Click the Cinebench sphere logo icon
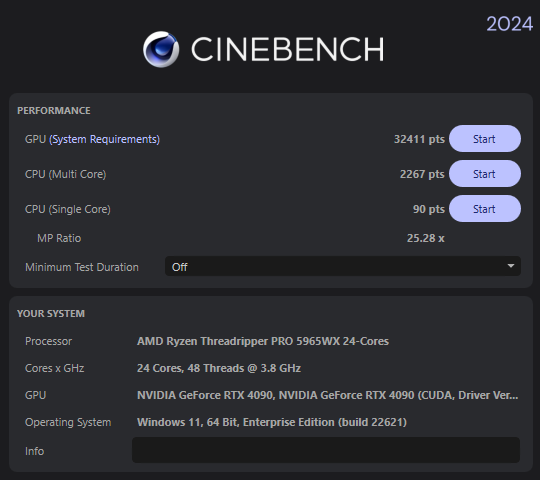This screenshot has height=480, width=540. tap(161, 50)
